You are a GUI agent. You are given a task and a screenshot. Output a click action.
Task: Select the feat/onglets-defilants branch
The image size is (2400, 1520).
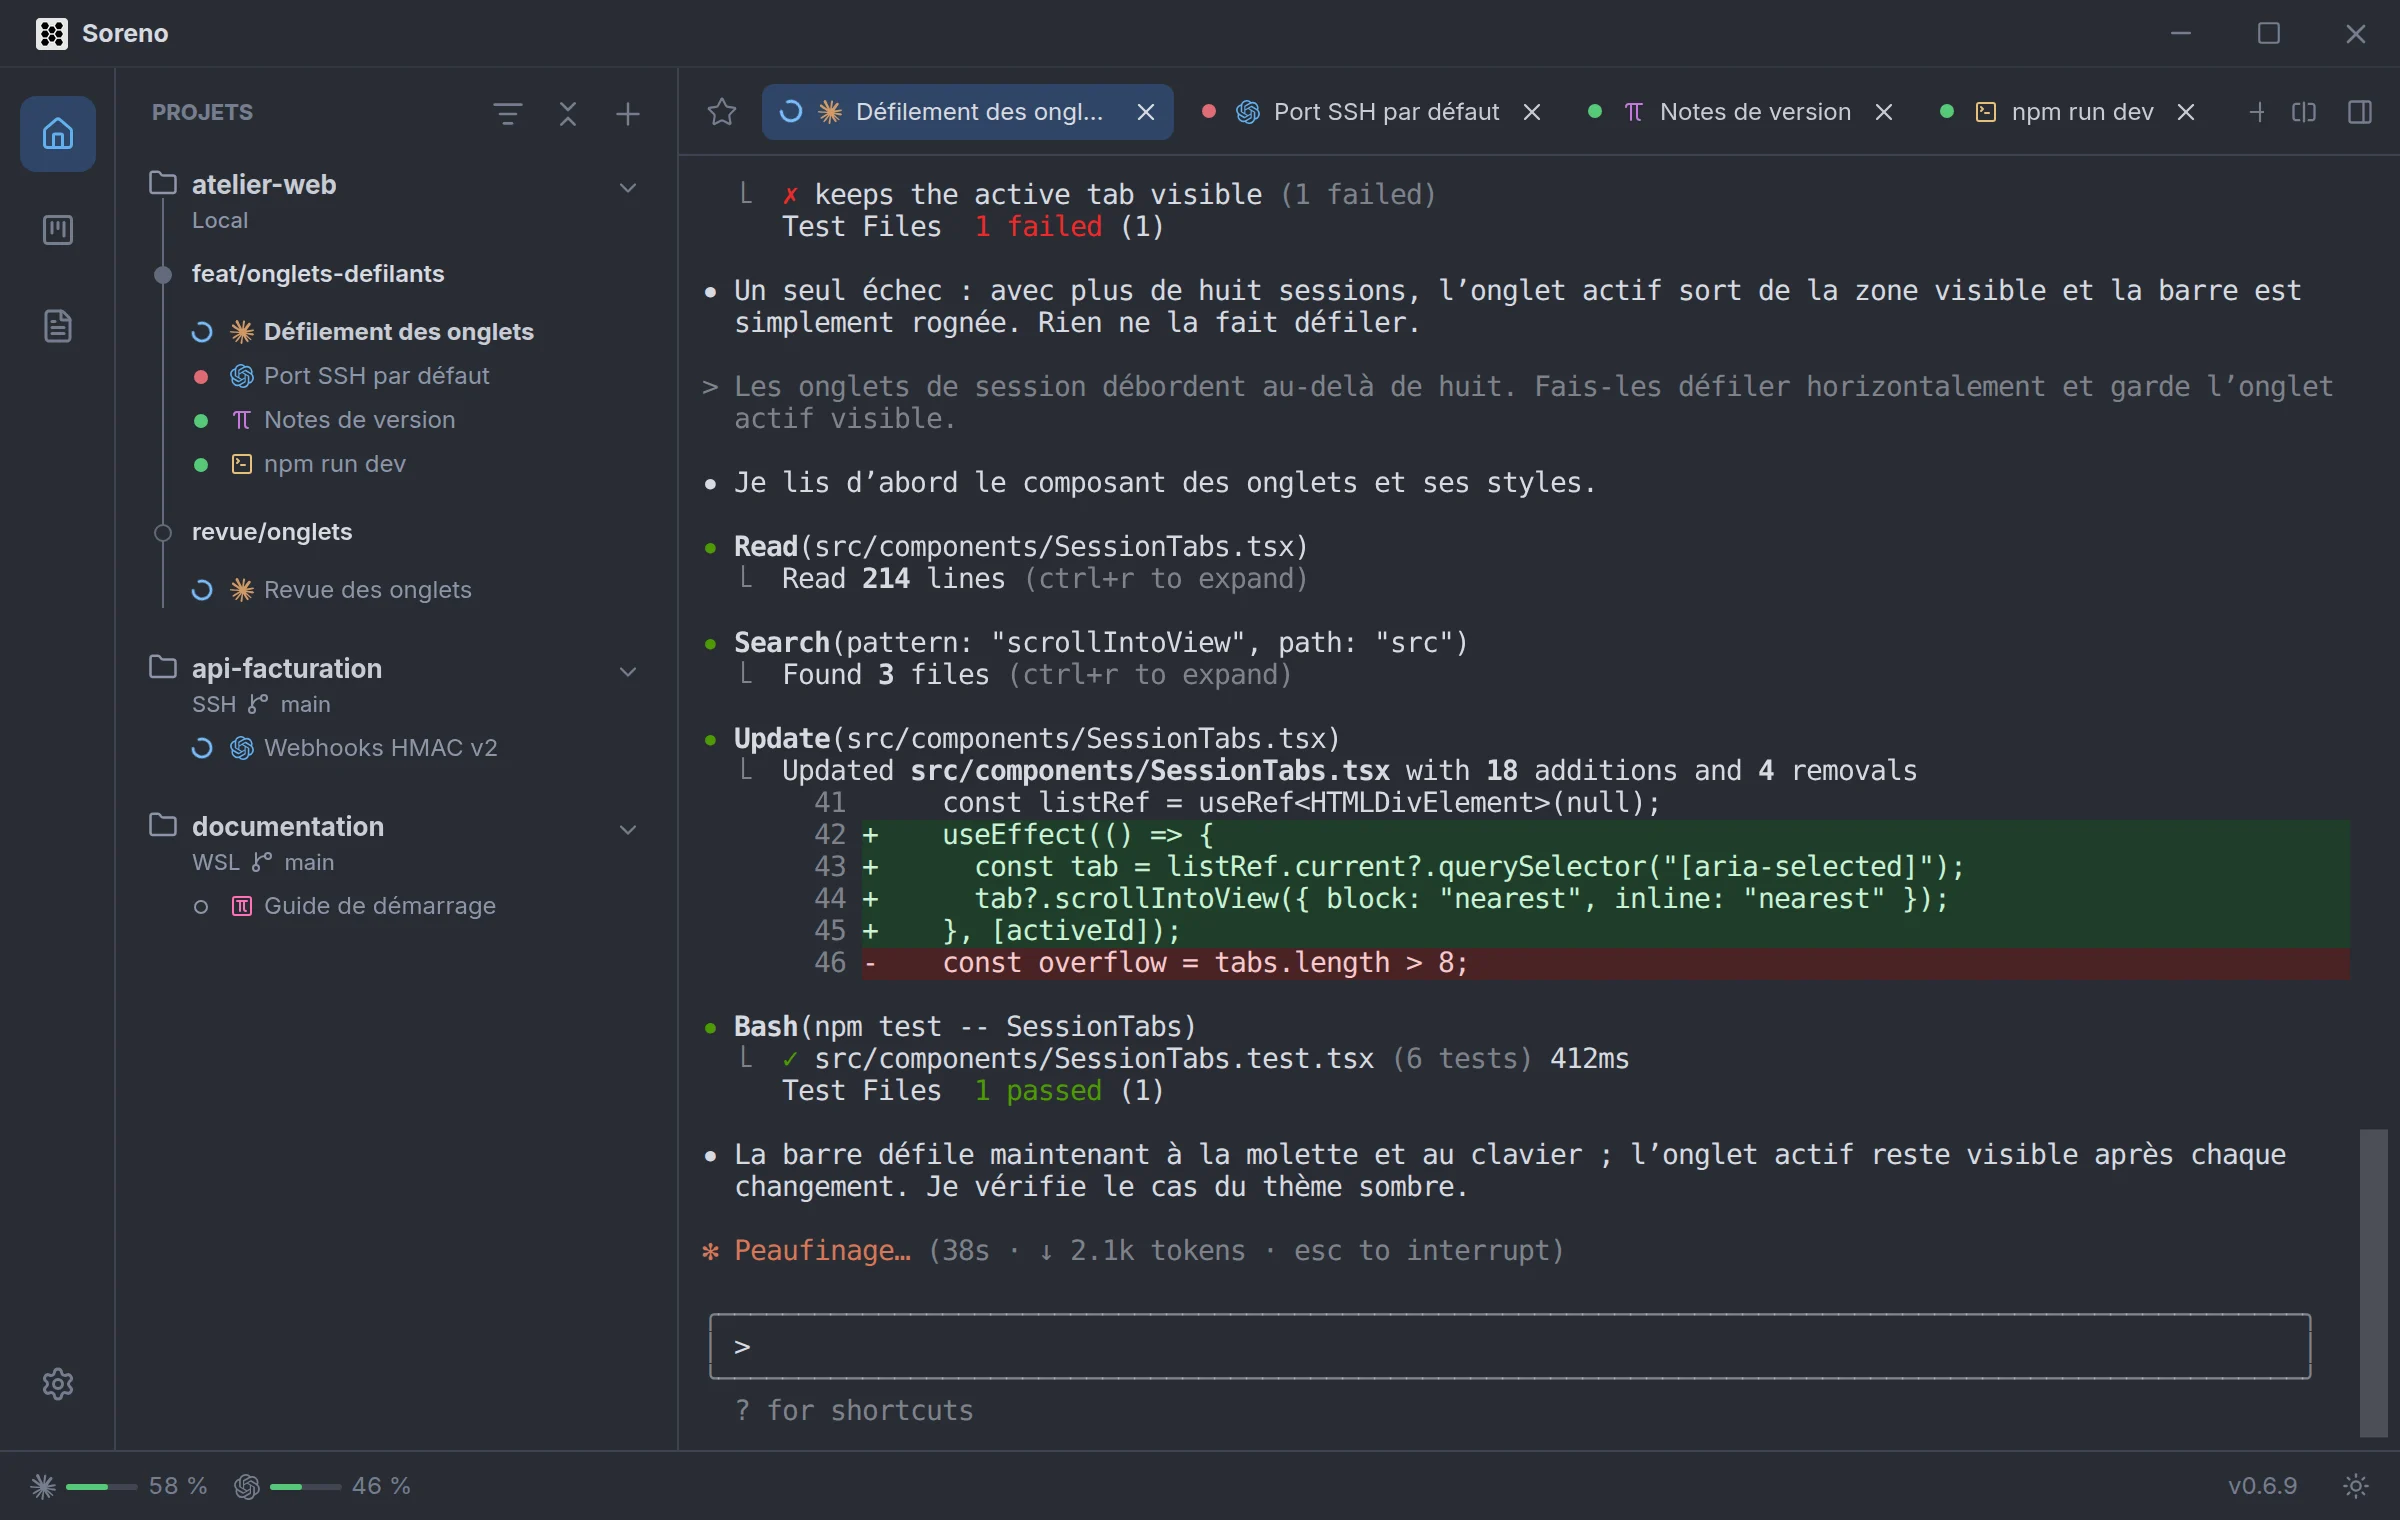click(x=317, y=274)
